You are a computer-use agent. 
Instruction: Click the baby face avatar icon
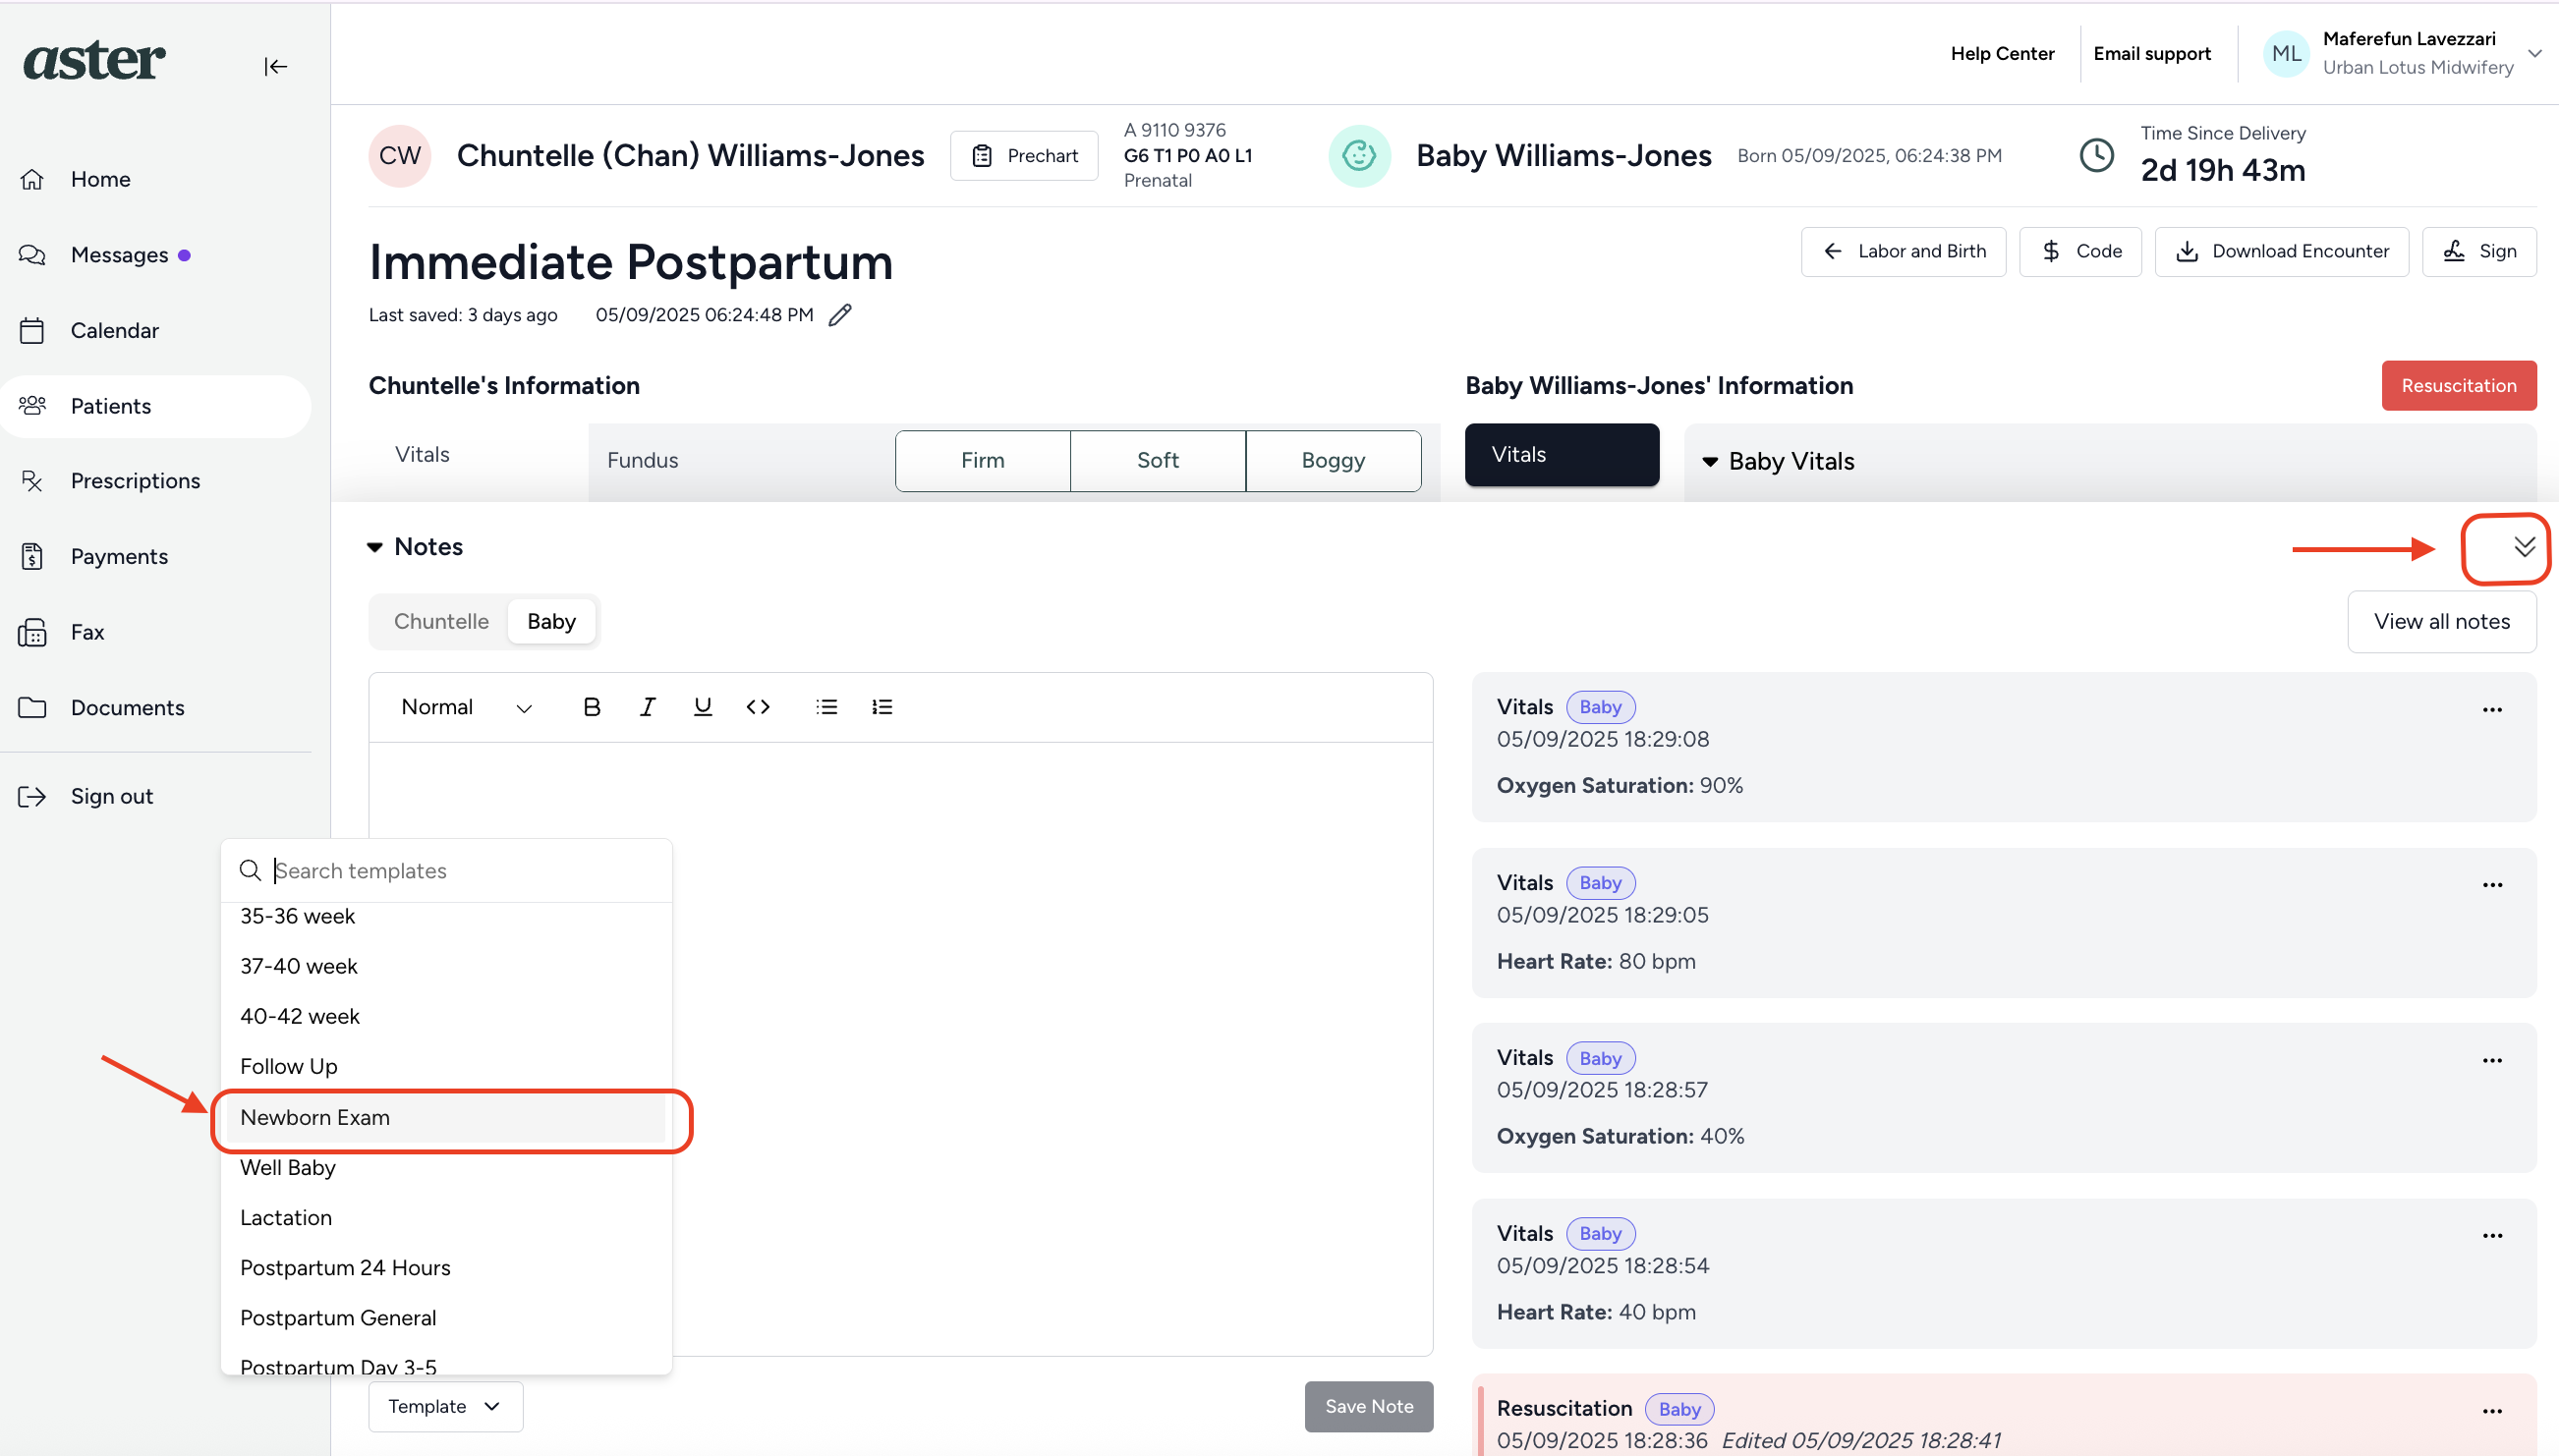[1358, 155]
